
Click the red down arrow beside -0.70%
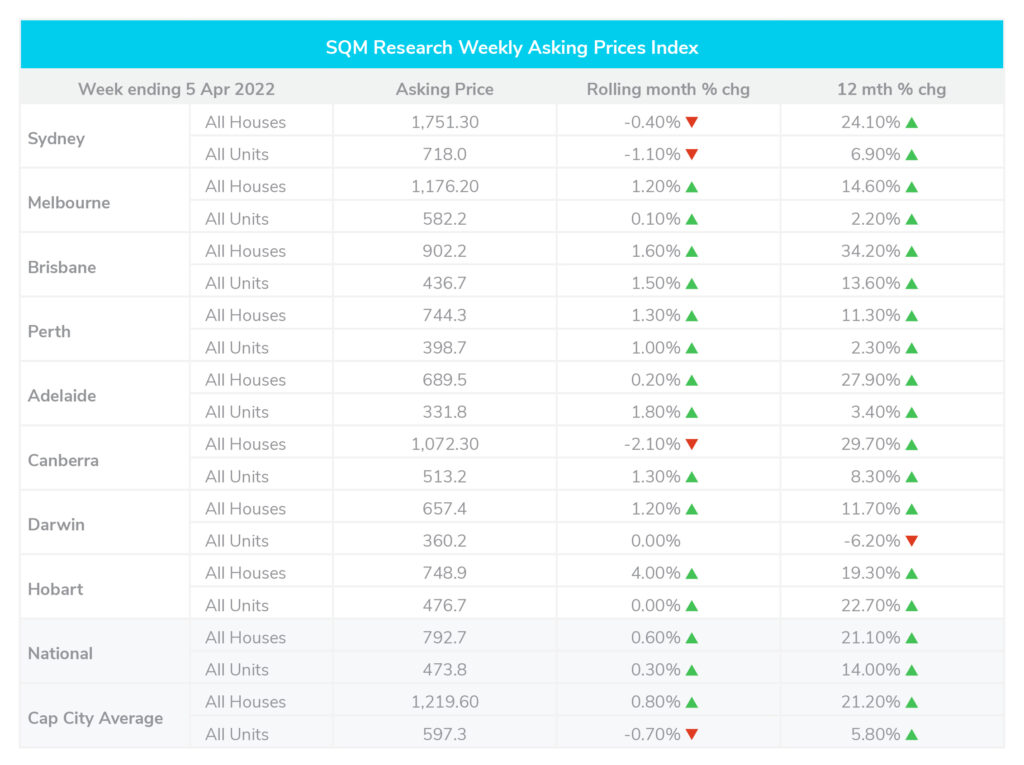point(692,734)
